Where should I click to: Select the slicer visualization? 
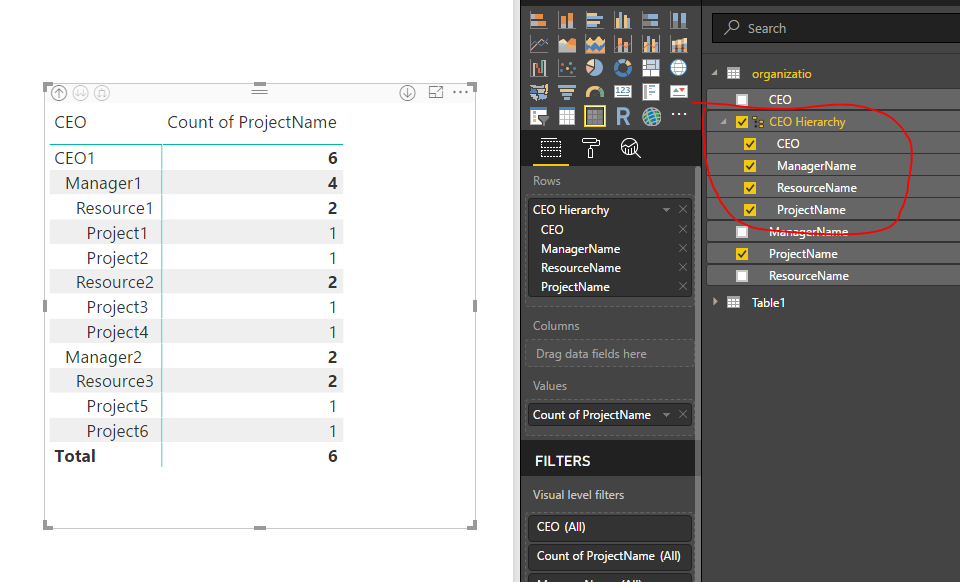539,116
